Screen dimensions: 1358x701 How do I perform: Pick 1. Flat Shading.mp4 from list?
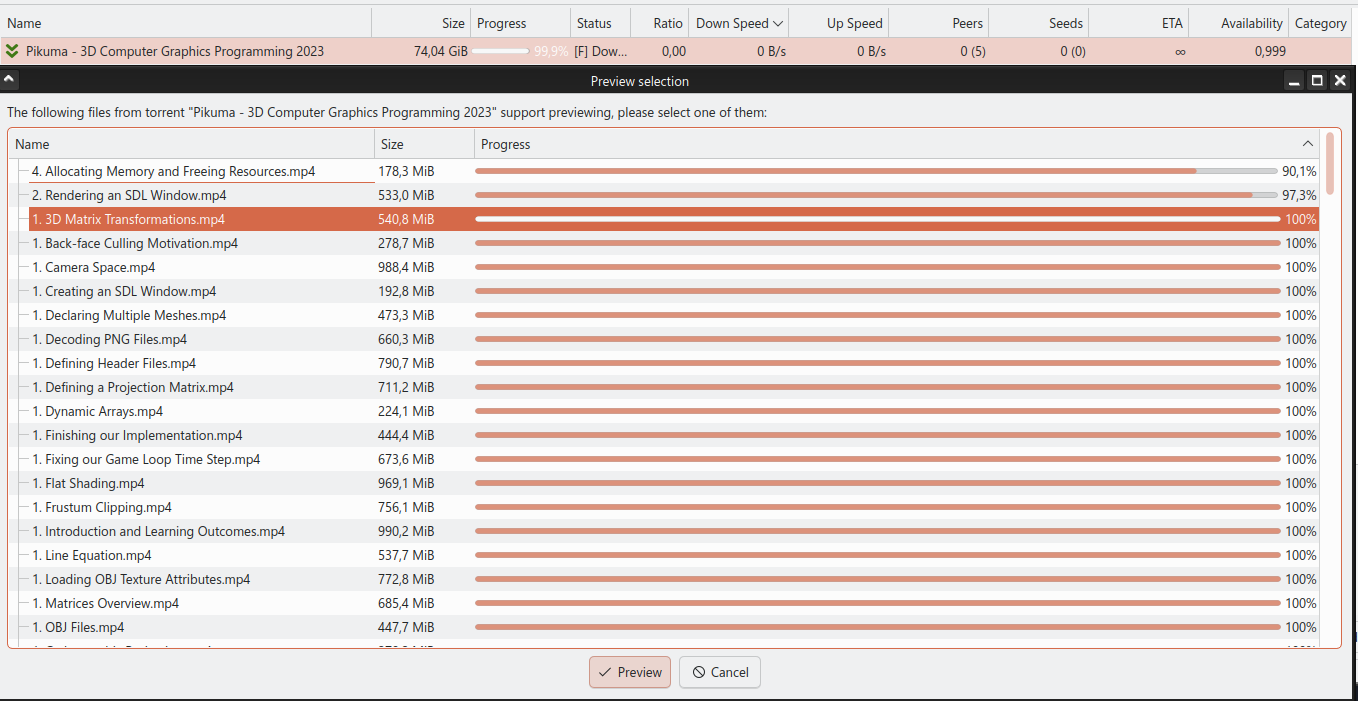point(88,483)
